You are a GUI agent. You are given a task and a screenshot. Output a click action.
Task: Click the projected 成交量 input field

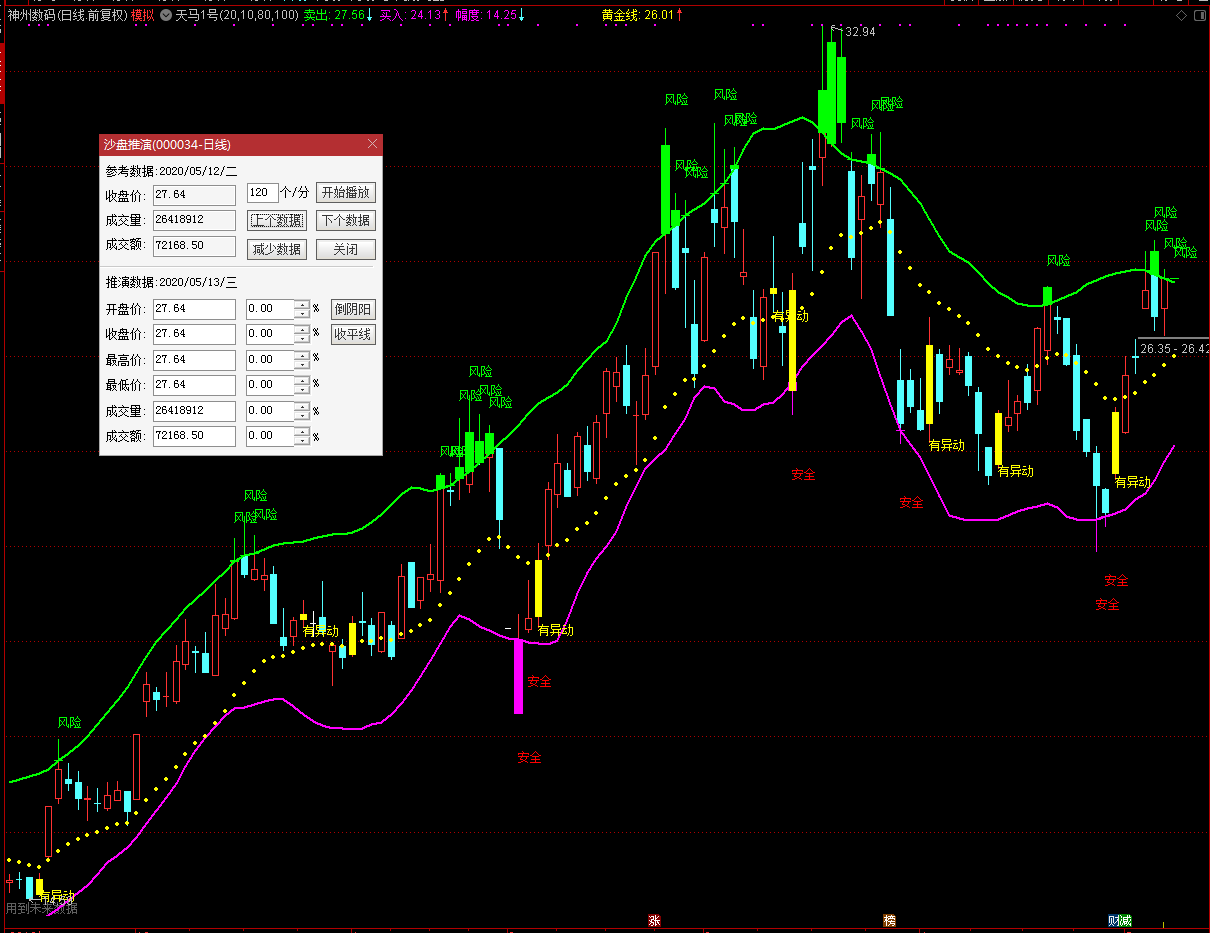point(194,411)
